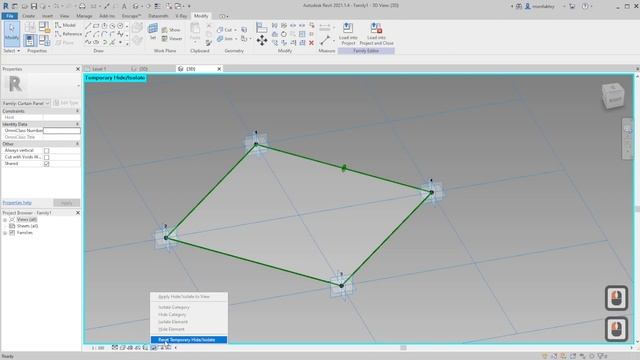Image resolution: width=640 pixels, height=360 pixels.
Task: Click the Modify selection tool button
Action: [x=12, y=34]
